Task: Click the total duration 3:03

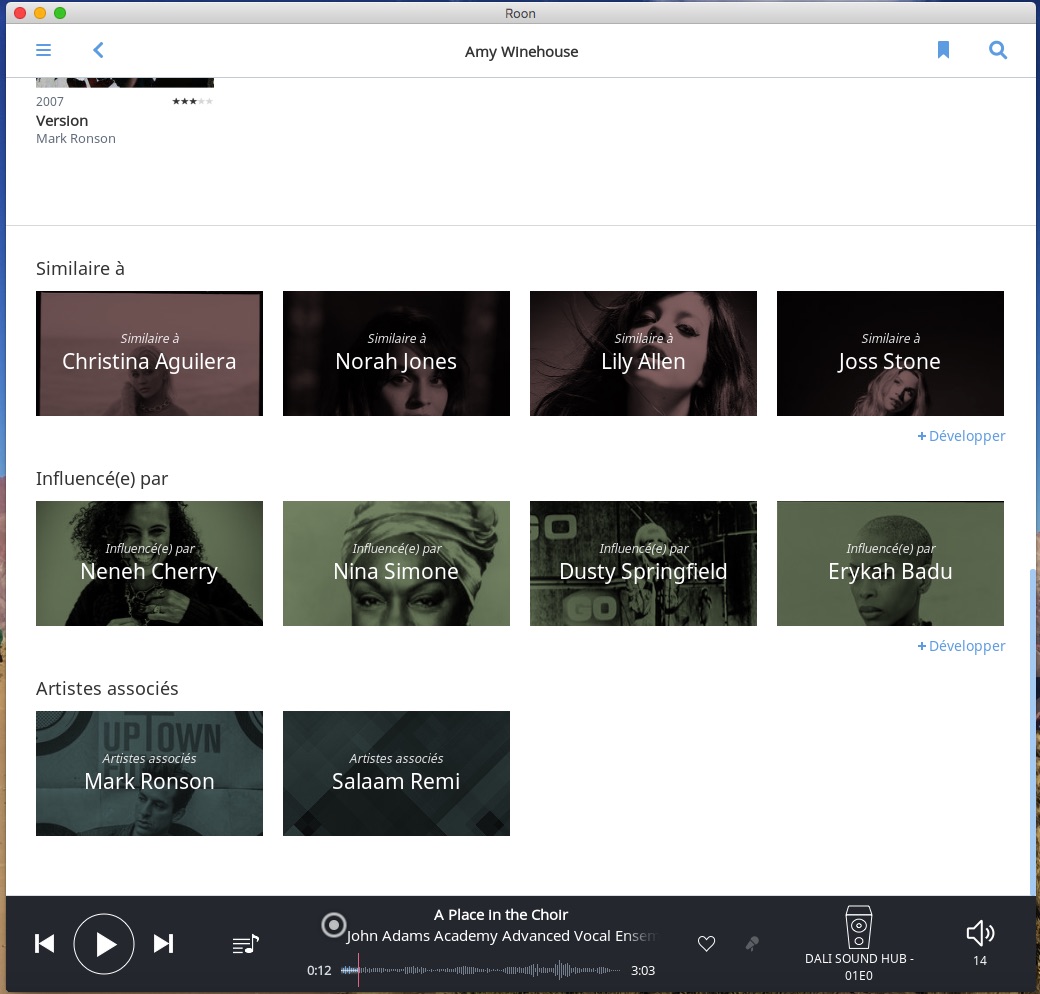Action: (x=643, y=970)
